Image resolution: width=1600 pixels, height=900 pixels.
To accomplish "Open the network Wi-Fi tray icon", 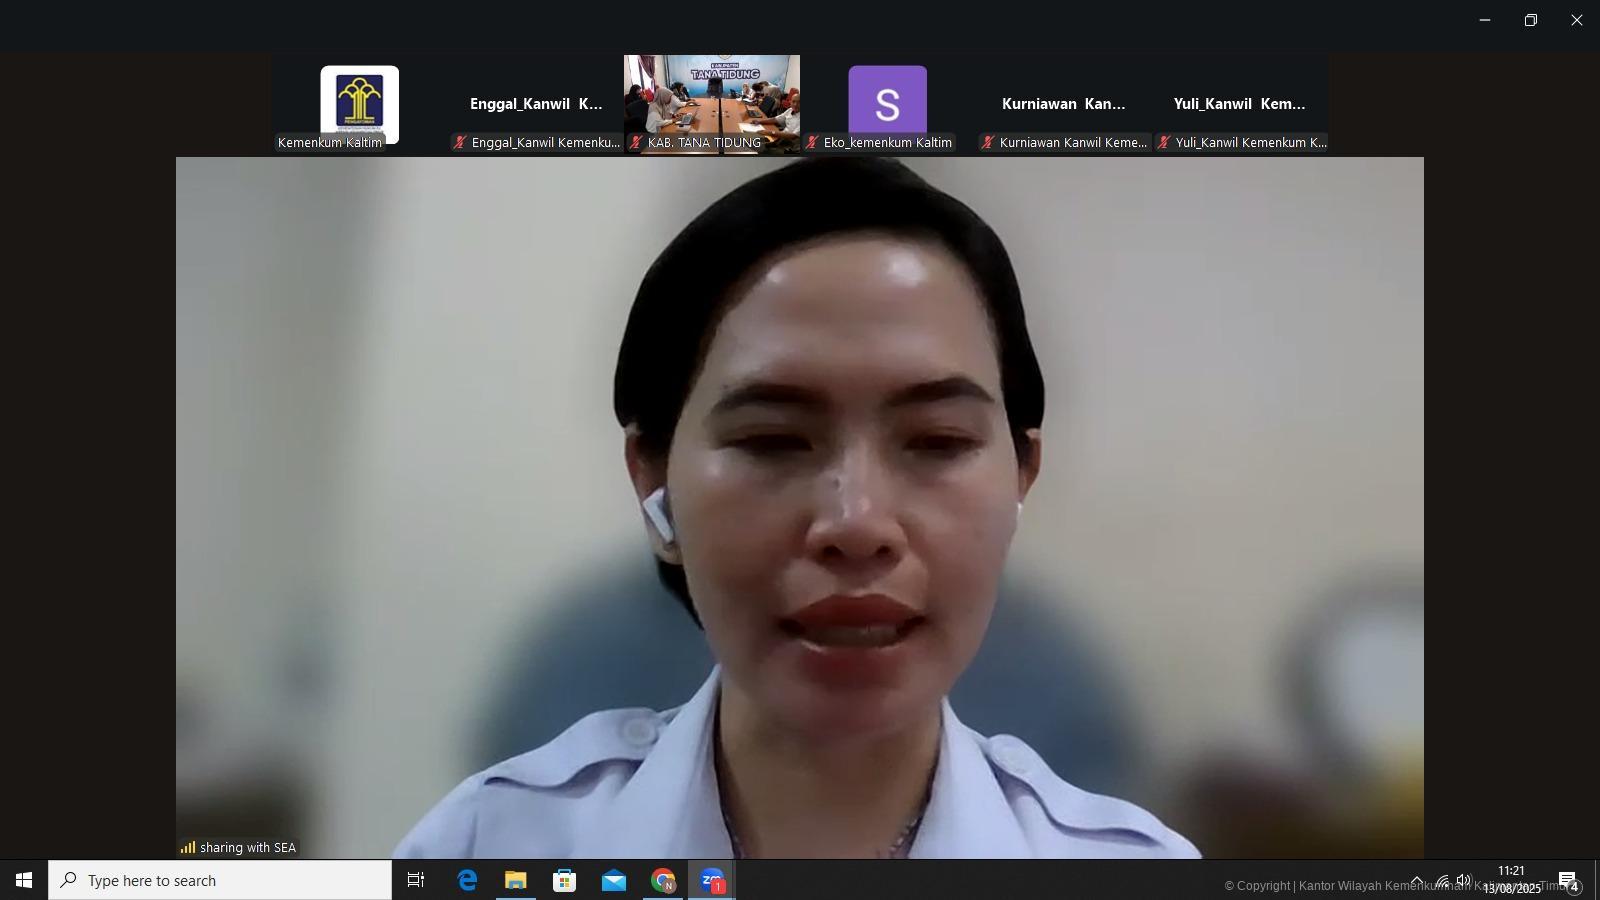I will pos(1441,881).
